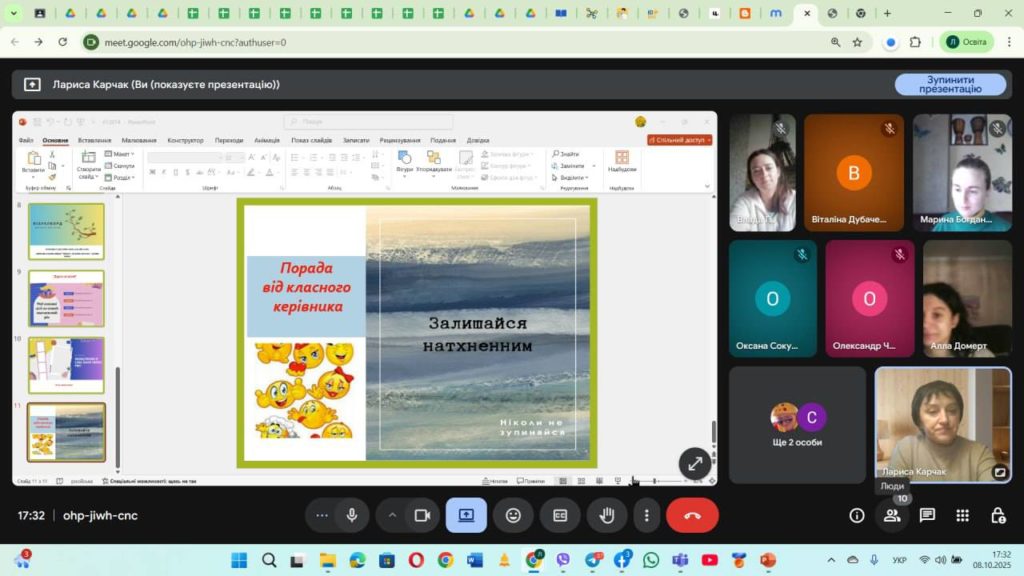Open the activities grid icon

point(962,515)
